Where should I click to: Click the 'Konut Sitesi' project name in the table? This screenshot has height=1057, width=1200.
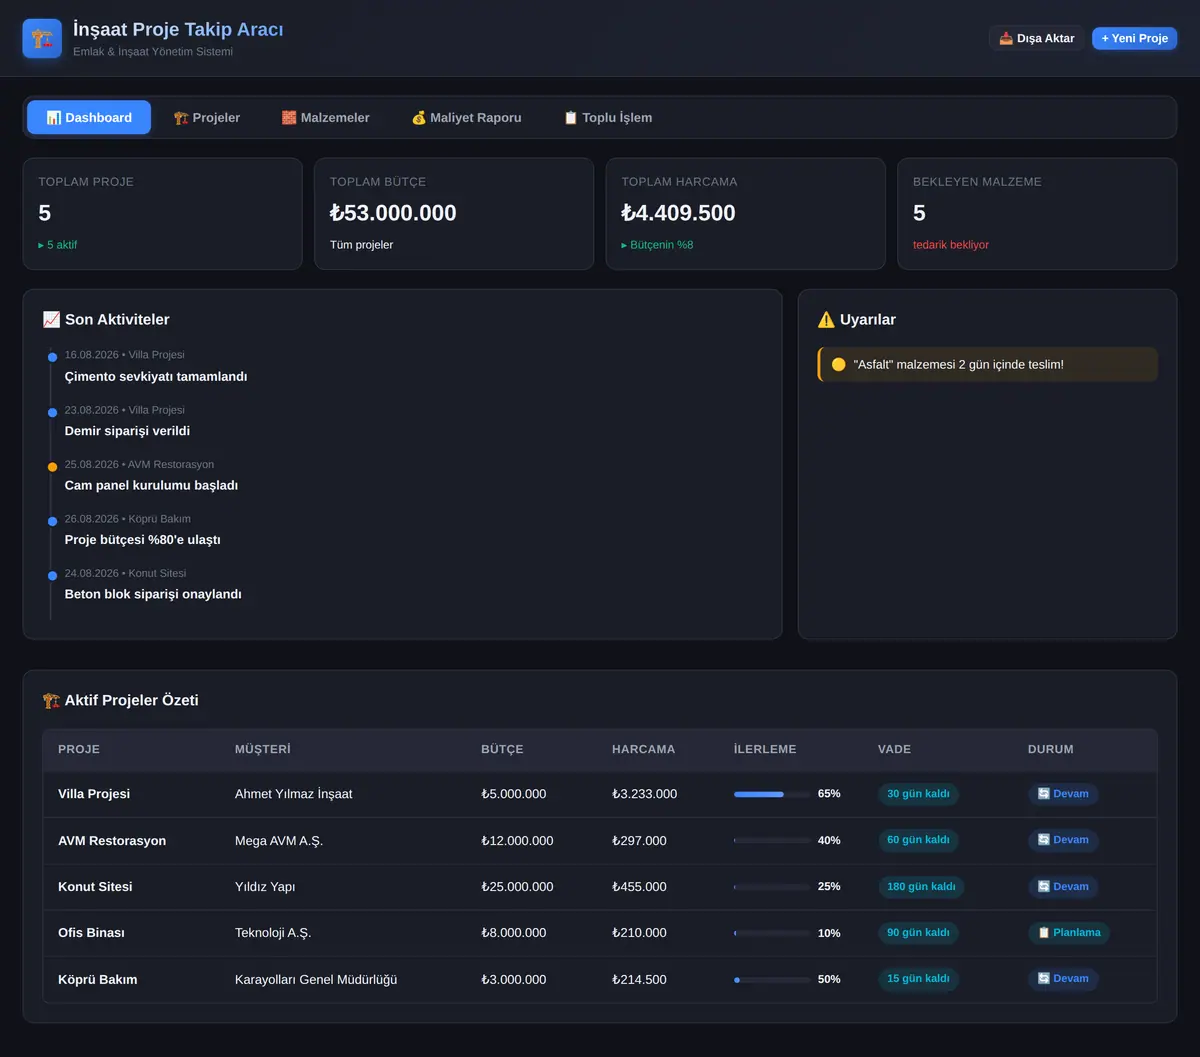pyautogui.click(x=95, y=887)
